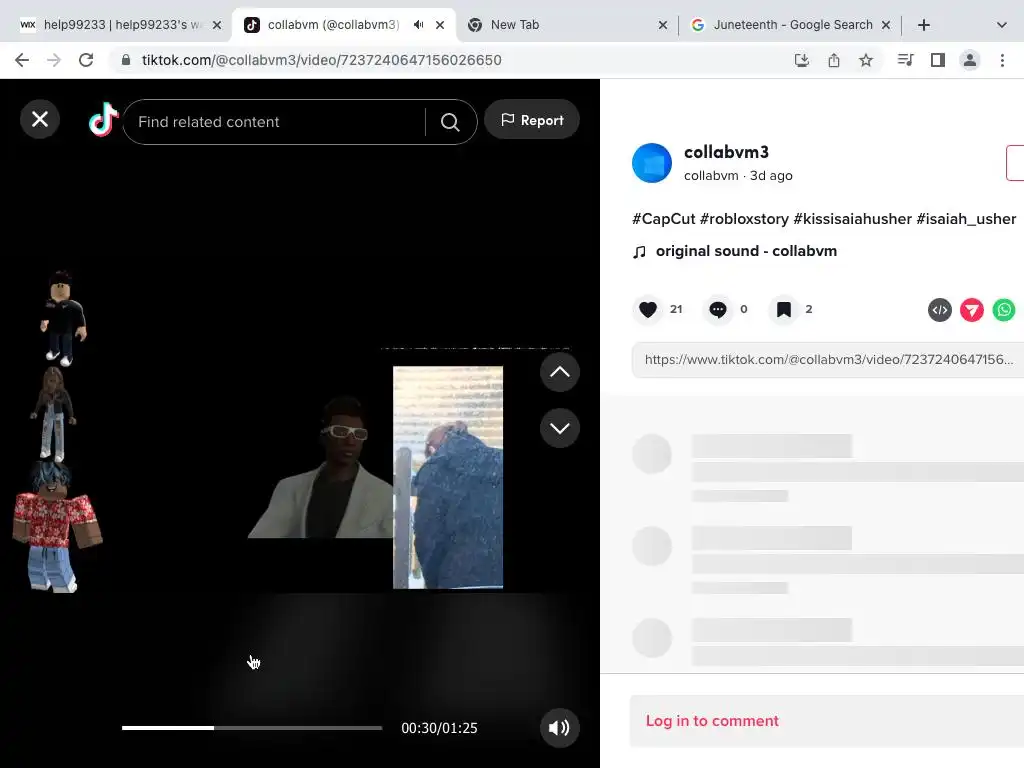This screenshot has height=768, width=1024.
Task: Share to WhatsApp
Action: click(x=1004, y=310)
